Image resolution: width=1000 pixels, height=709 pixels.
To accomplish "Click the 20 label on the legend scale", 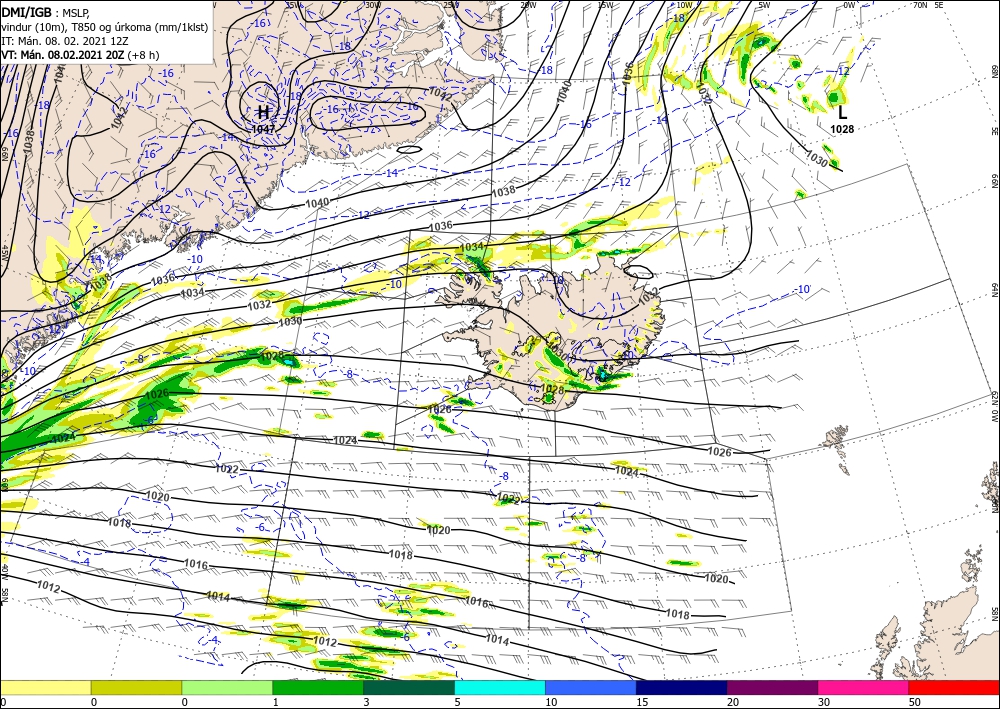I will [733, 702].
